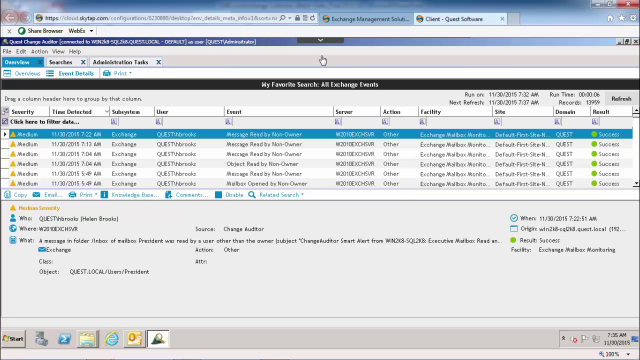
Task: Refresh the browser page
Action: point(313,18)
